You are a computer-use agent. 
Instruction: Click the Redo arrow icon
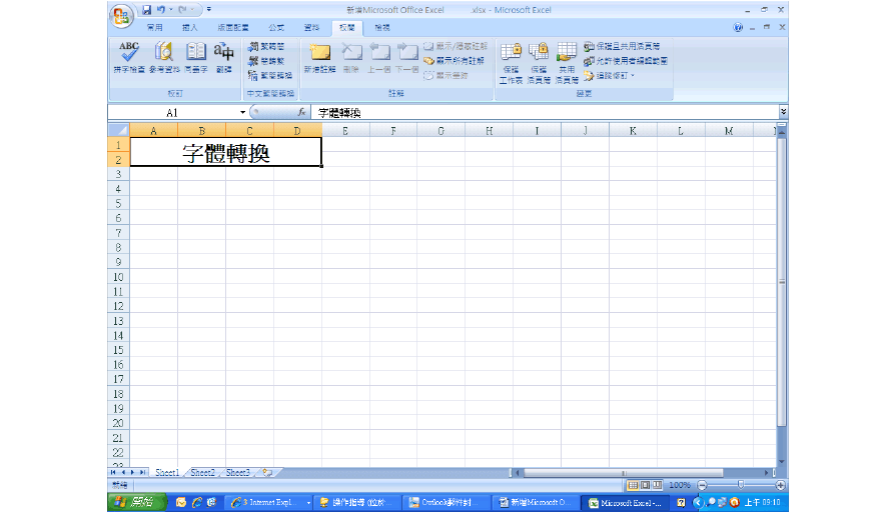[x=182, y=10]
